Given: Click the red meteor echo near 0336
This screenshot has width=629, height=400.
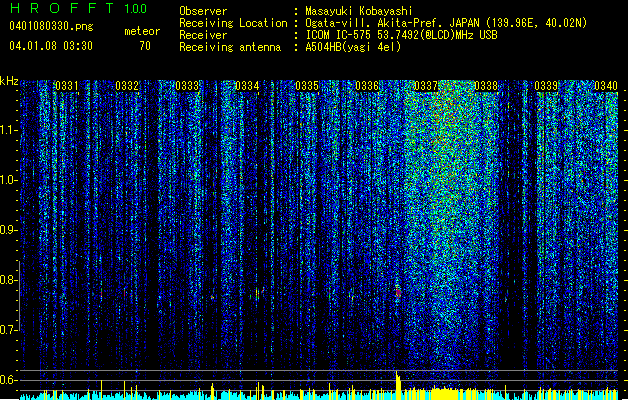Looking at the screenshot, I should (398, 292).
